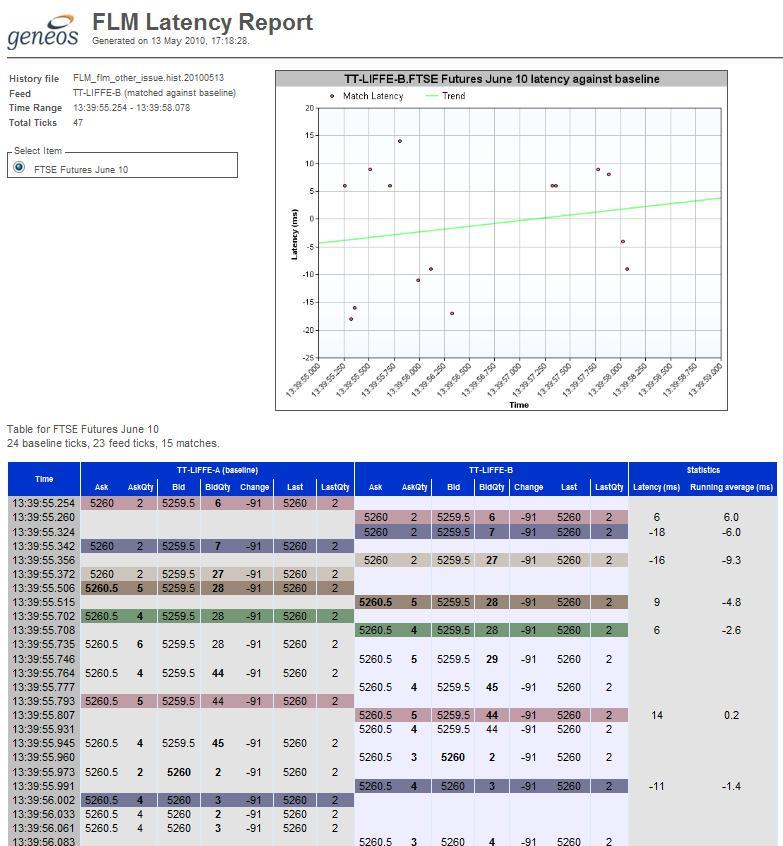This screenshot has height=846, width=783.
Task: Click the TT-LIFFE-B table header
Action: 491,470
